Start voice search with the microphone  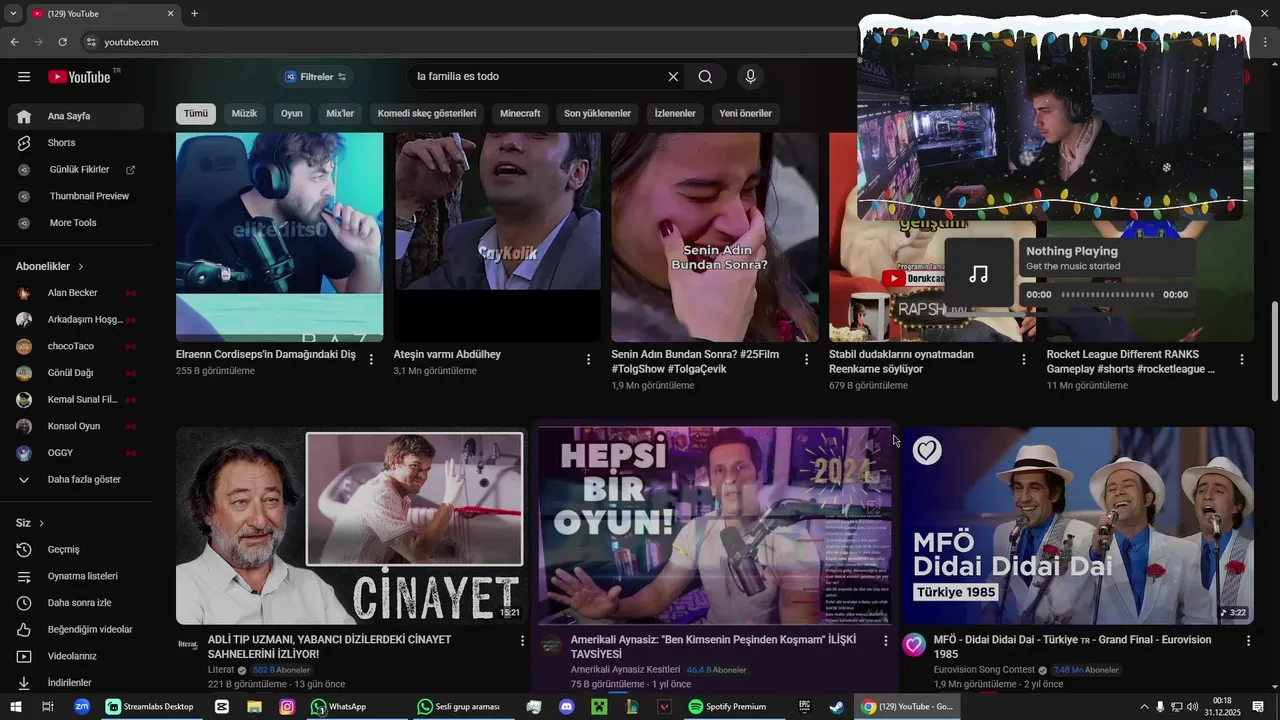tap(750, 77)
